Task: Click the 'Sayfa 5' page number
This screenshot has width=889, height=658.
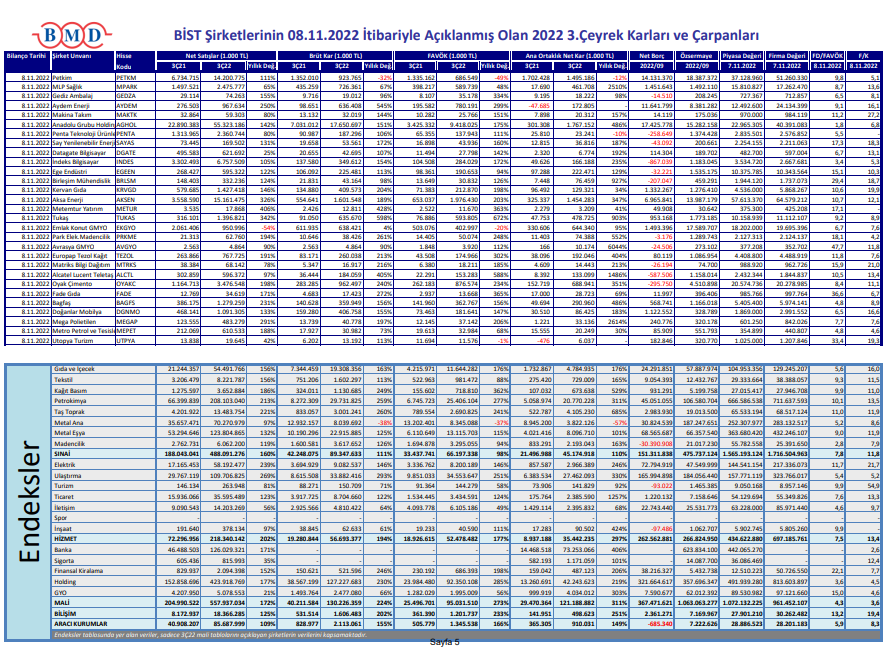Action: click(444, 642)
